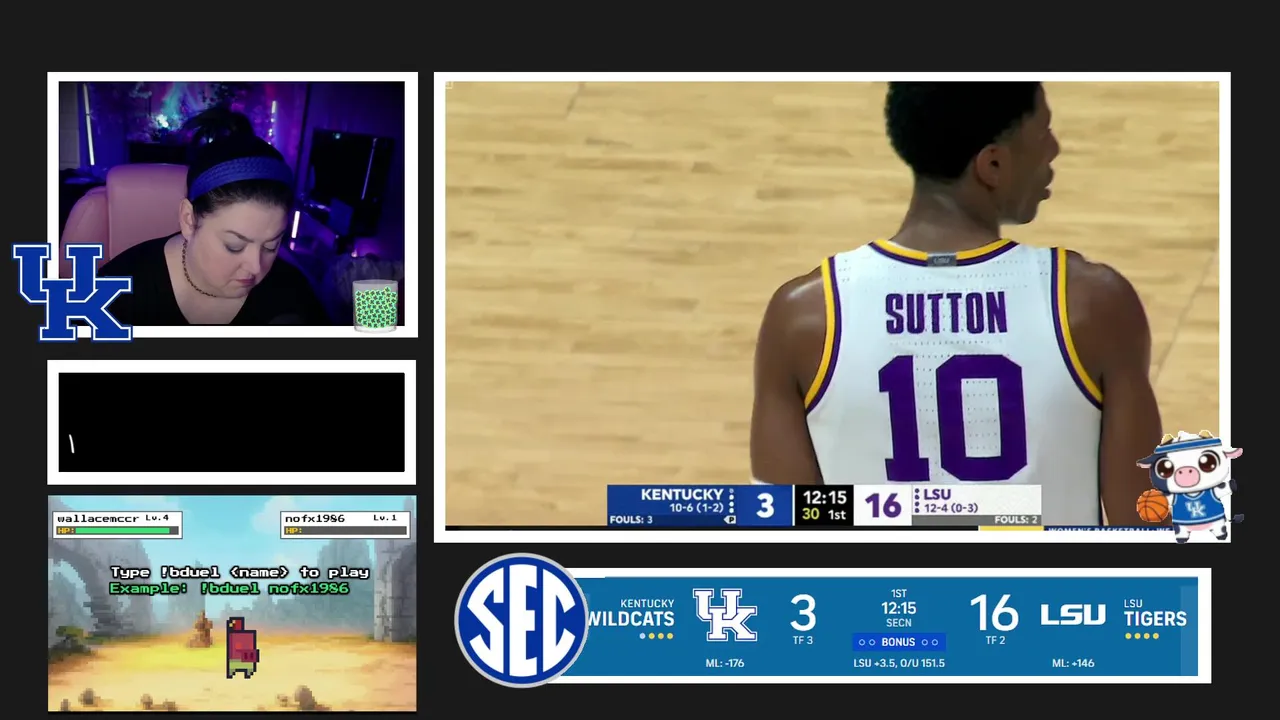The image size is (1280, 720).
Task: Click the cow mascot holding a basketball
Action: (1190, 486)
